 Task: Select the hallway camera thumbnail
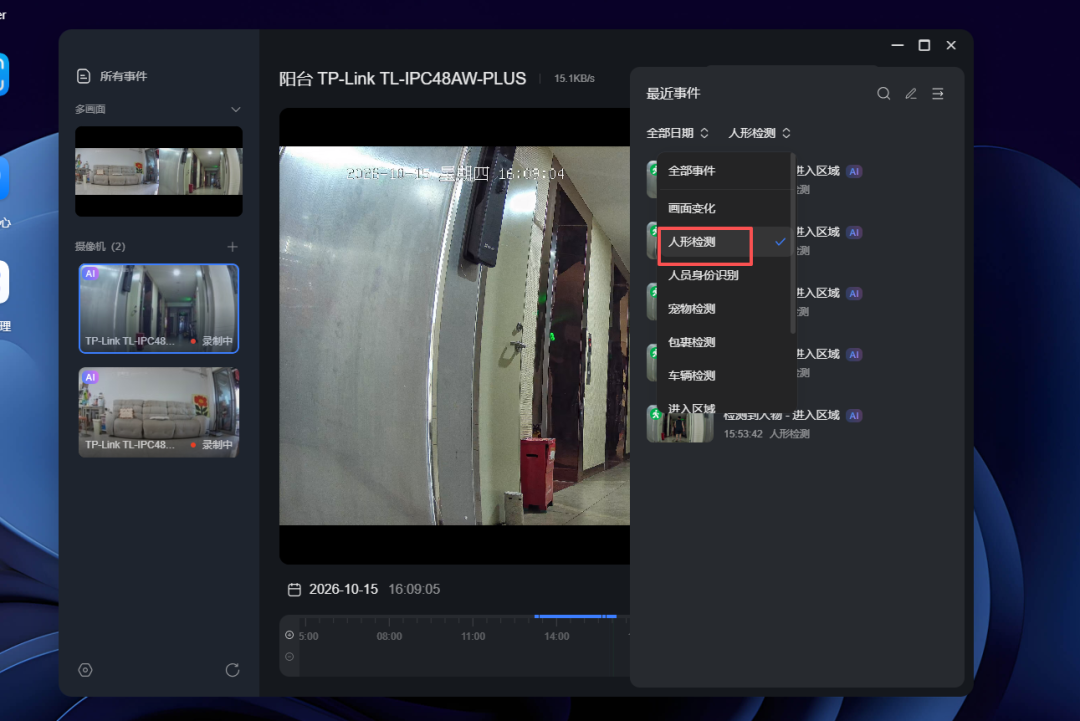pos(159,309)
